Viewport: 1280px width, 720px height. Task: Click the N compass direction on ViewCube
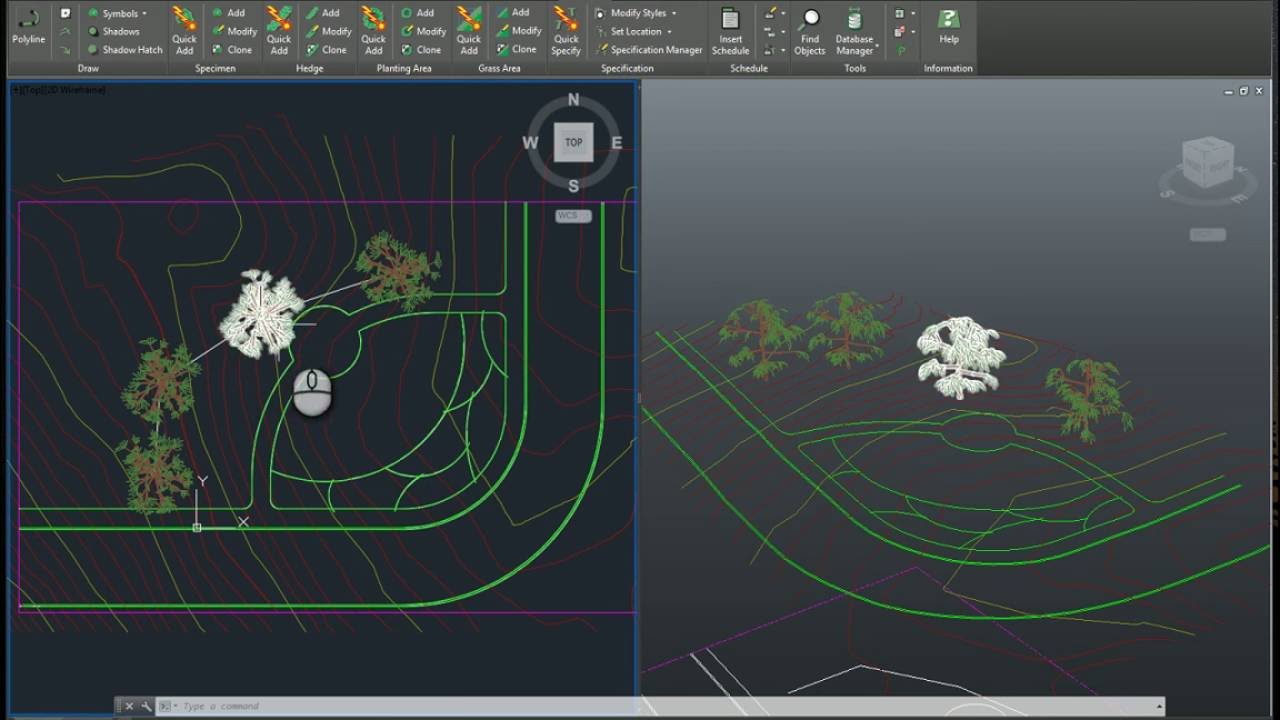(573, 99)
